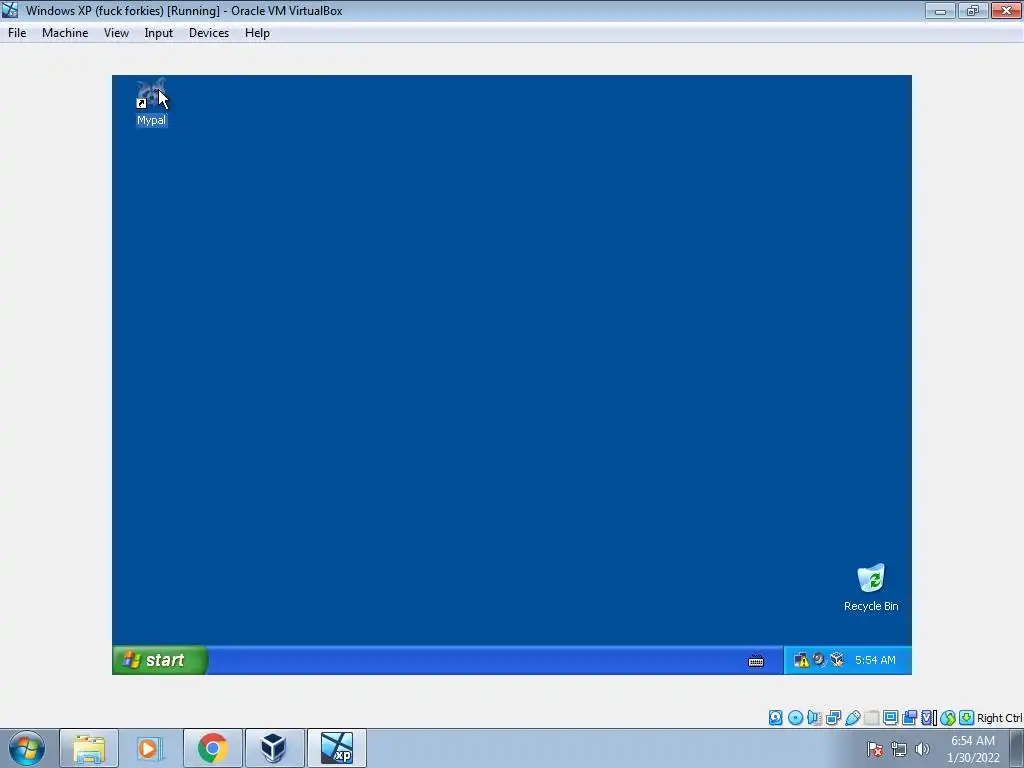Click the green arrow host key icon

point(967,718)
